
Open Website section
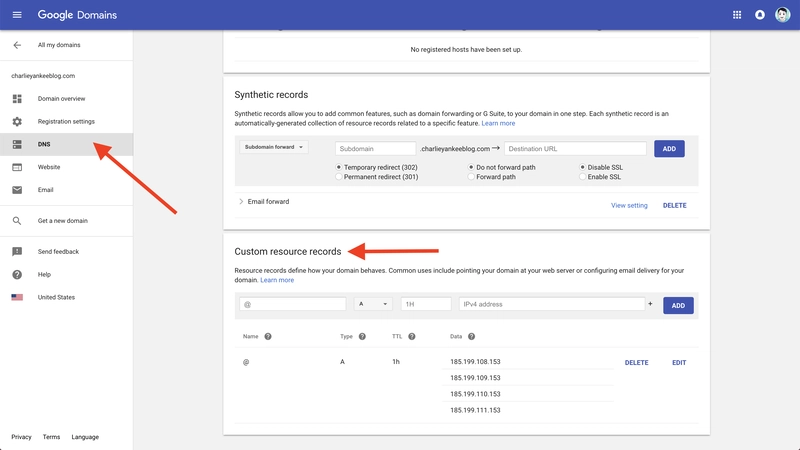click(x=49, y=167)
